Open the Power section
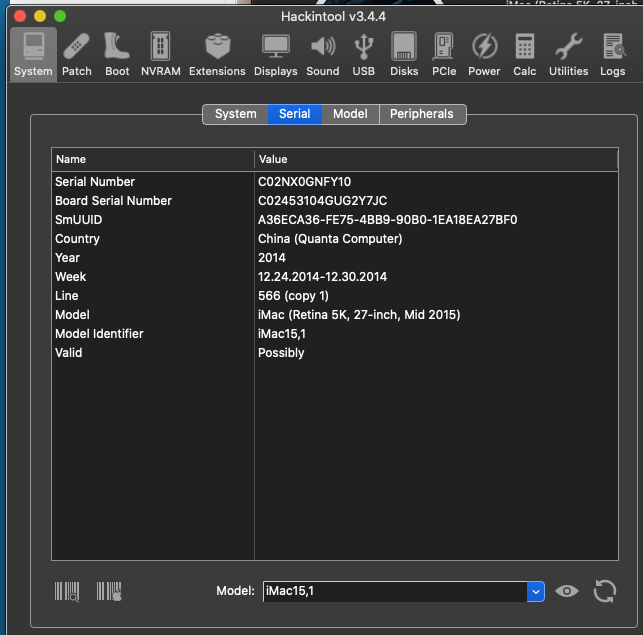Screen dimensions: 643x635 pos(484,55)
